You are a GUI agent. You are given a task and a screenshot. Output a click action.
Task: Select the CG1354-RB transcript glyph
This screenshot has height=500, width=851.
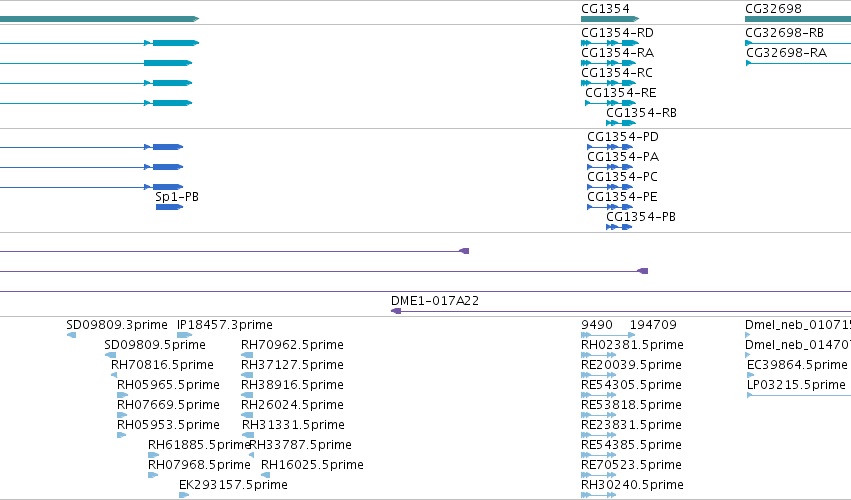point(621,123)
